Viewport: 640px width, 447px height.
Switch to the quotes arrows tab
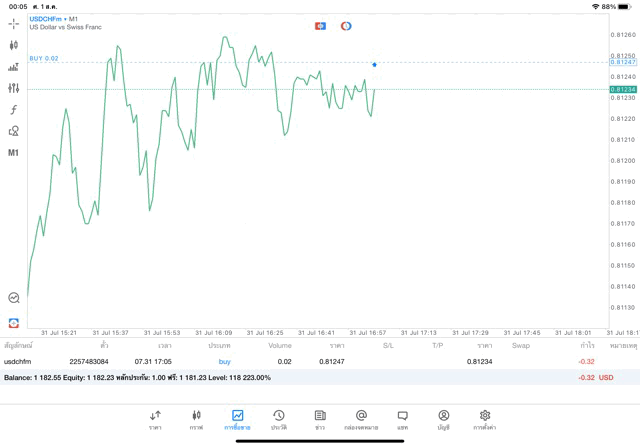pos(155,419)
